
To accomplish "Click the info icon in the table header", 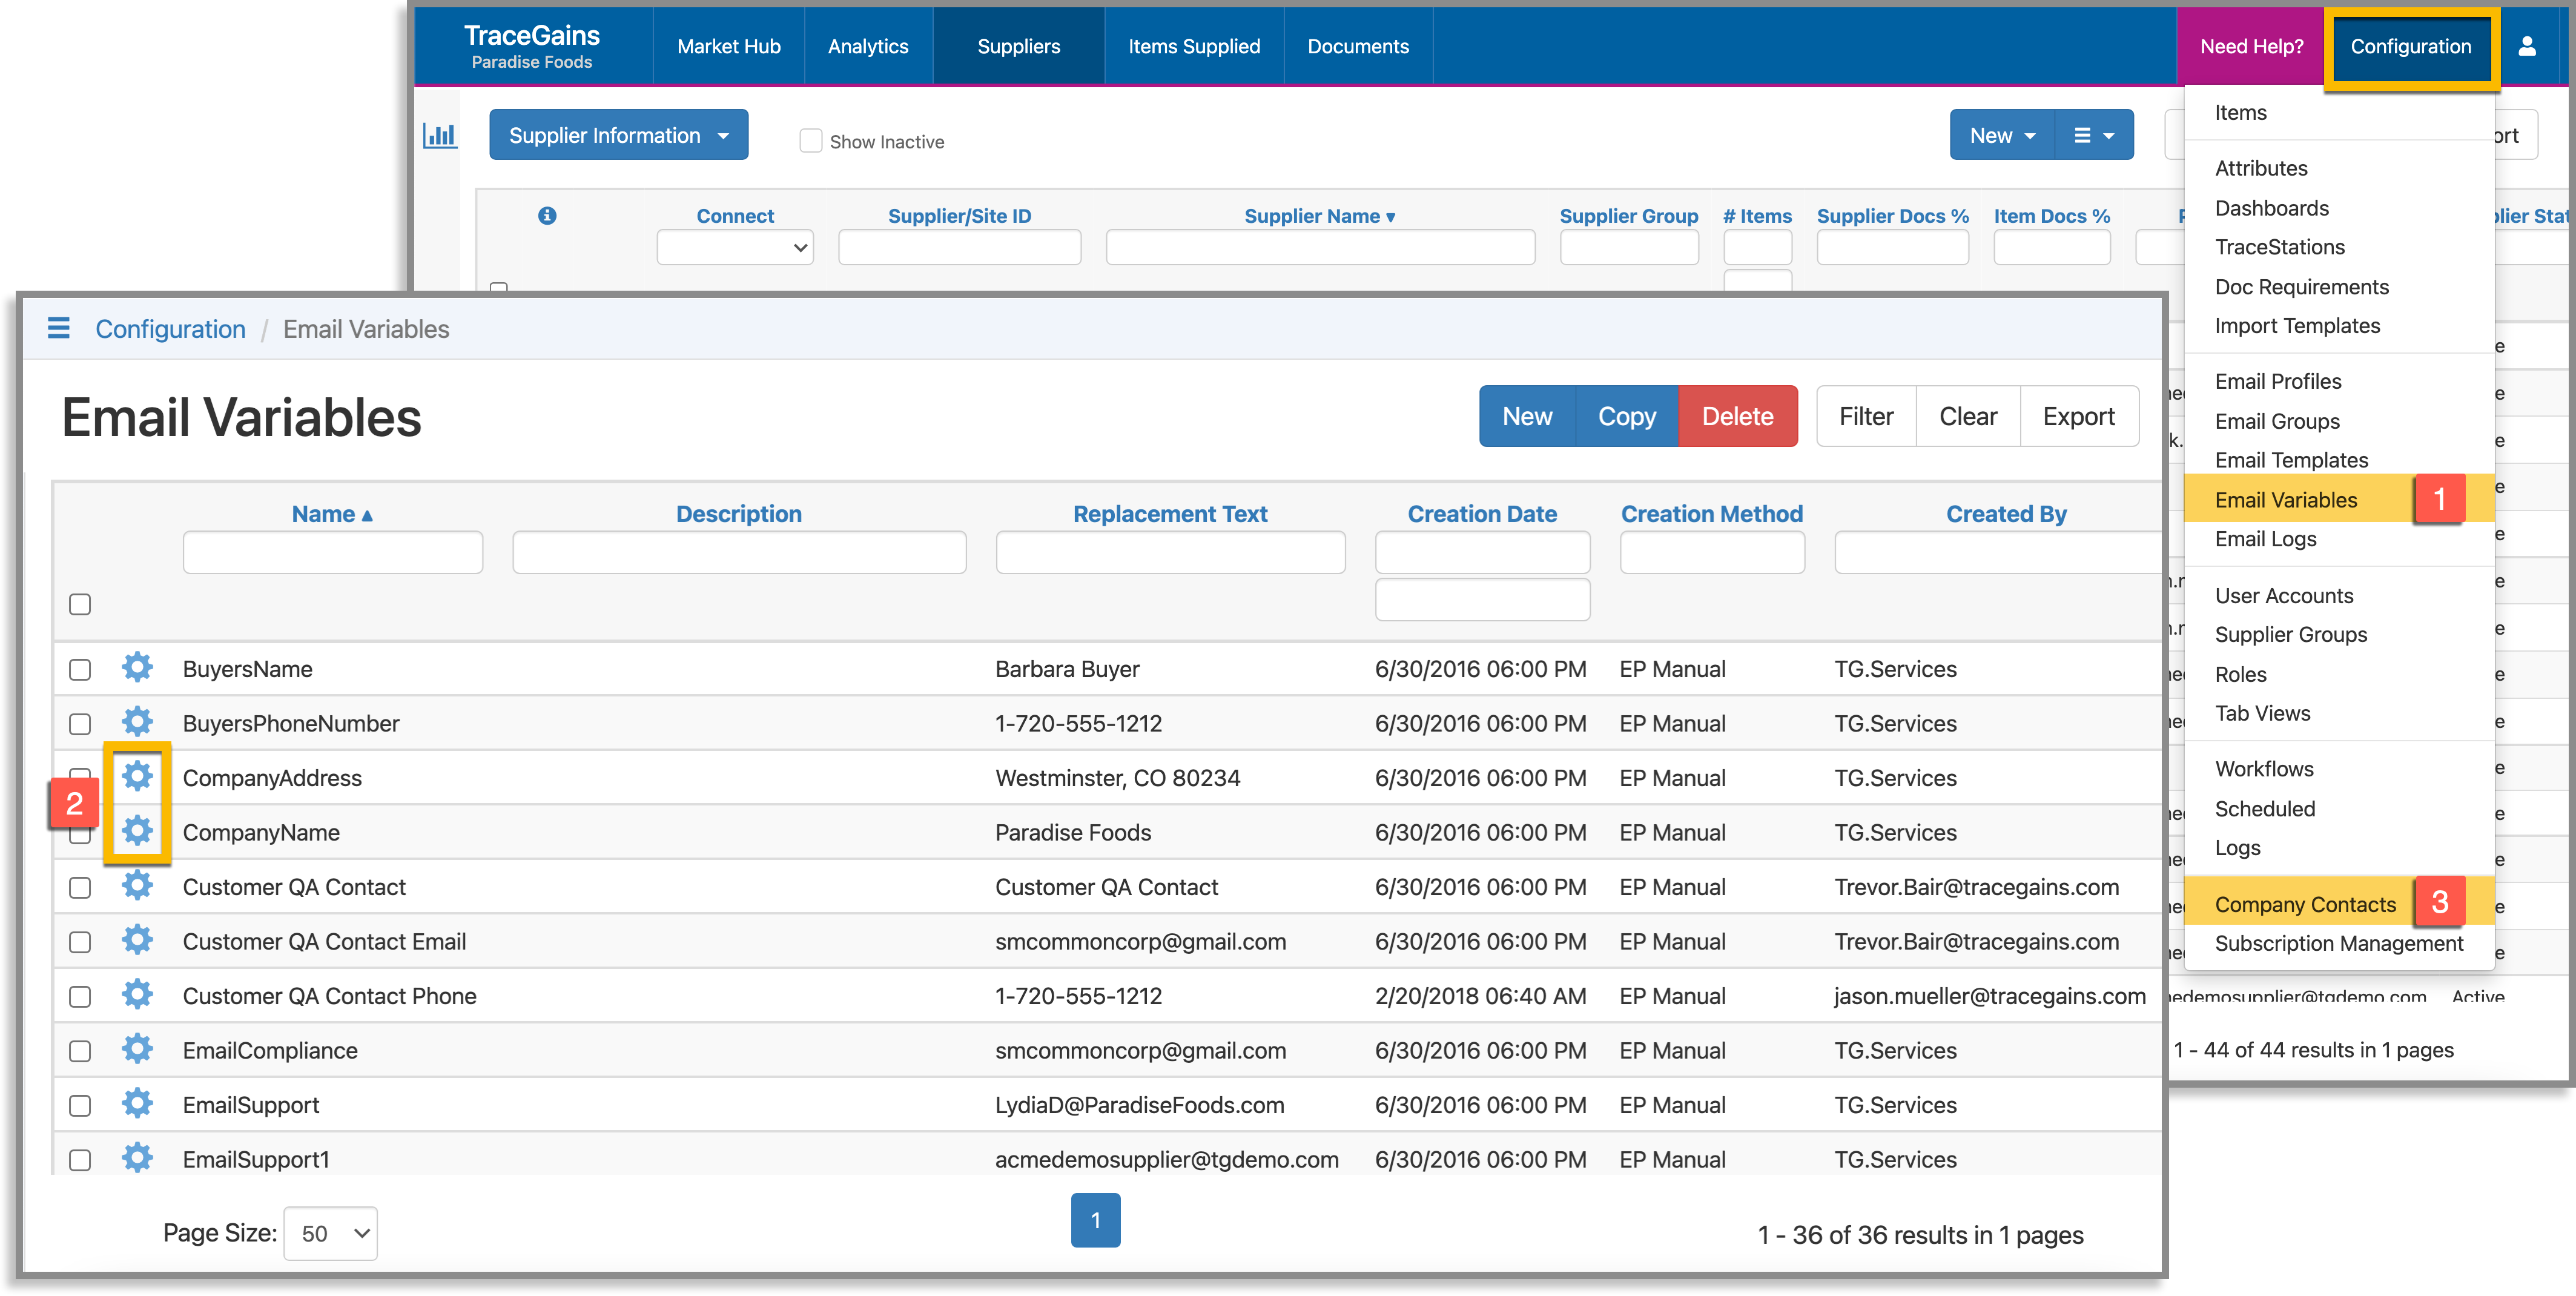I will point(547,215).
